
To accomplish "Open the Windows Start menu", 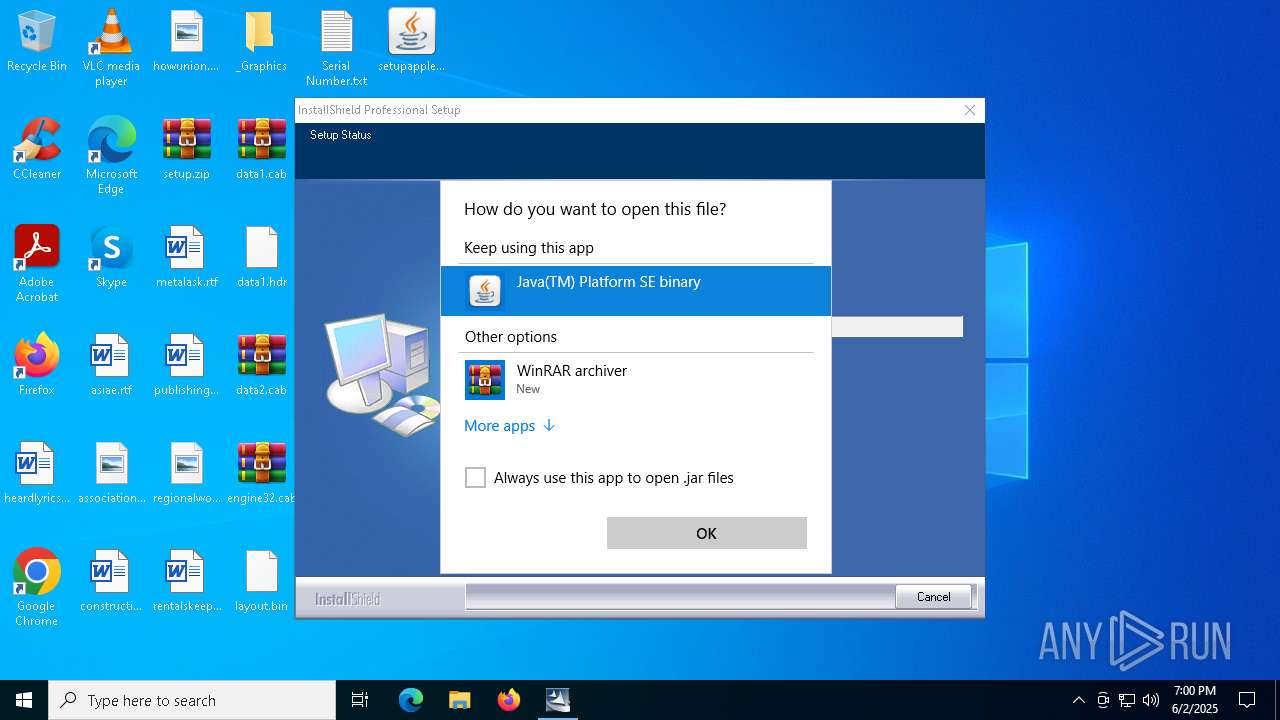I will click(24, 700).
